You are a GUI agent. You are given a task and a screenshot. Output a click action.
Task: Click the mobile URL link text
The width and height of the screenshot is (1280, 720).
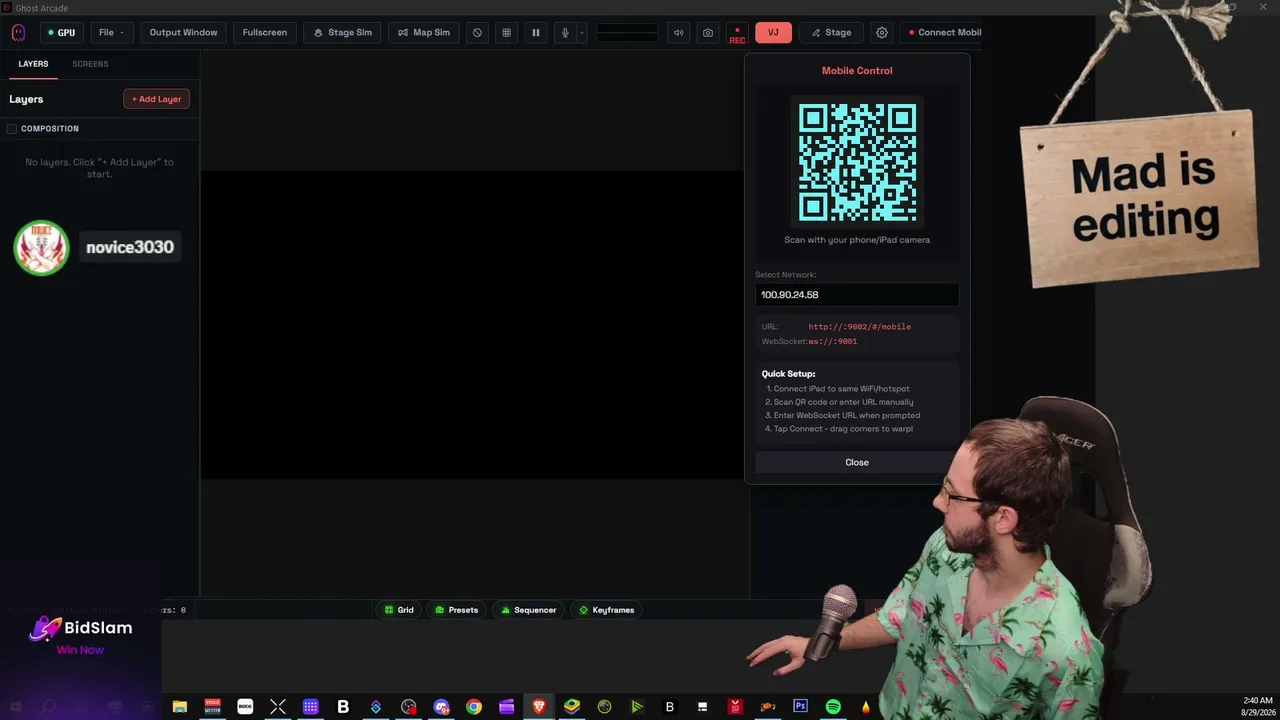click(x=860, y=327)
